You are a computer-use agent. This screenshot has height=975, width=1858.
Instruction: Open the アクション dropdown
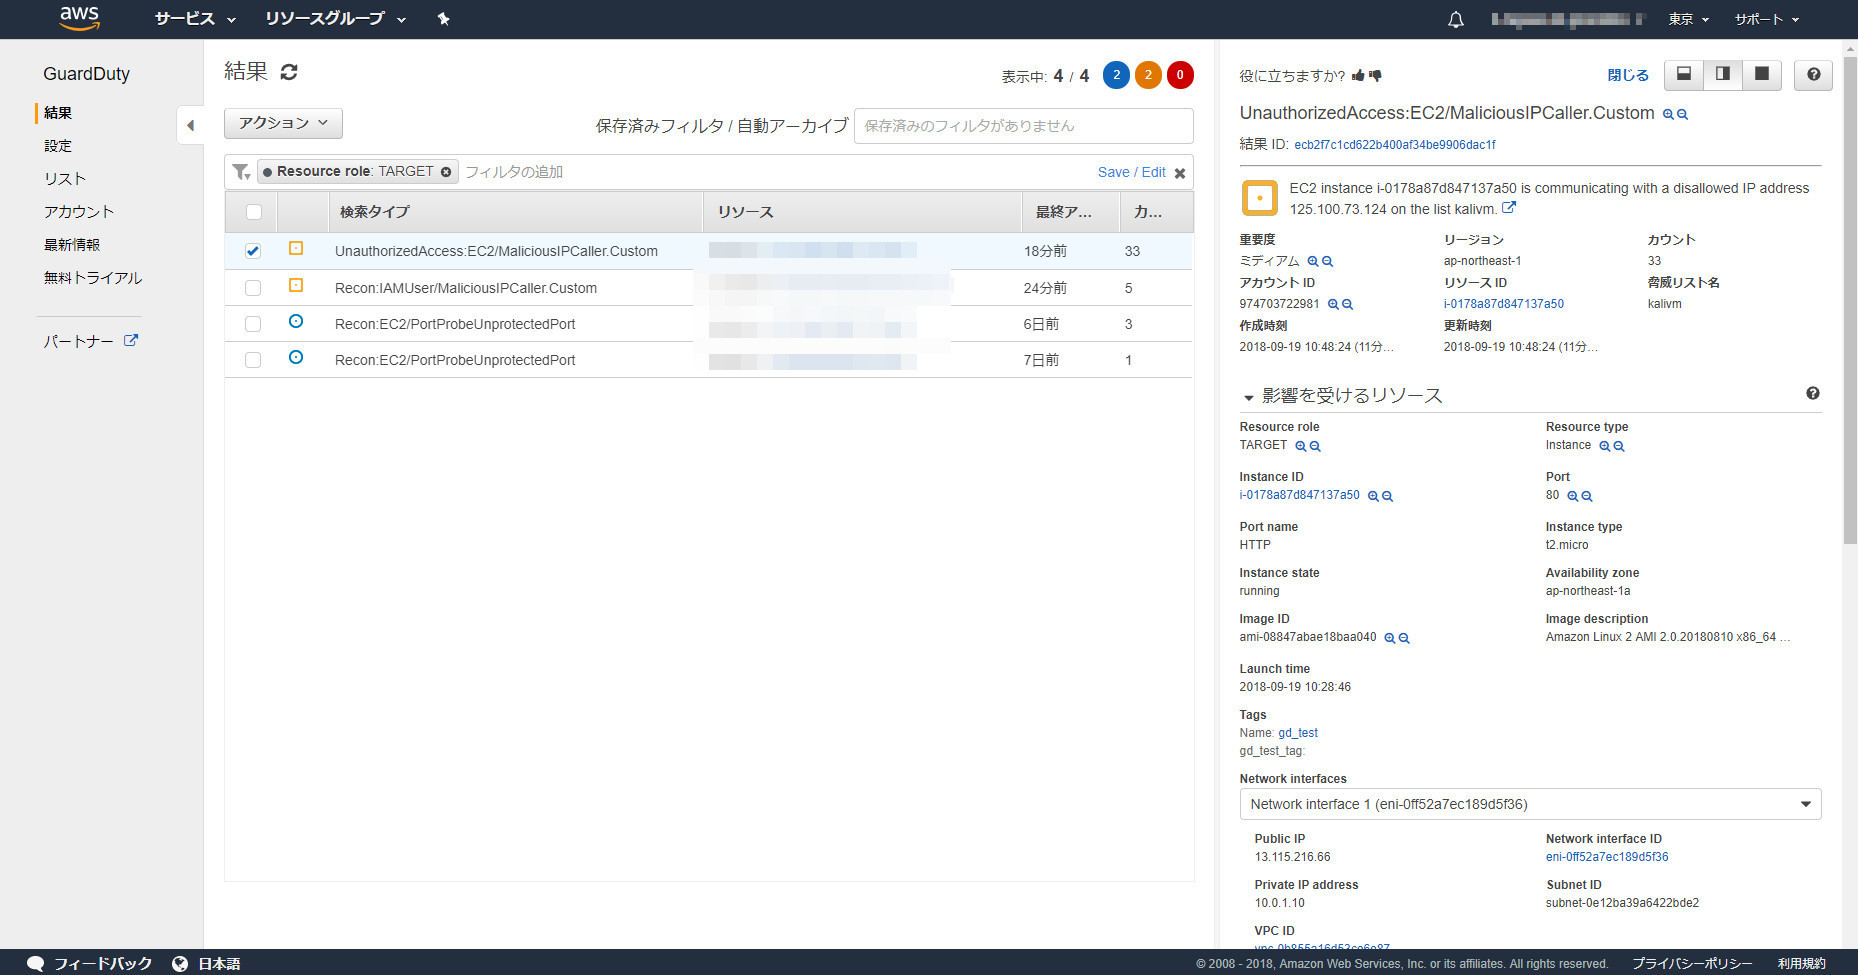coord(283,123)
